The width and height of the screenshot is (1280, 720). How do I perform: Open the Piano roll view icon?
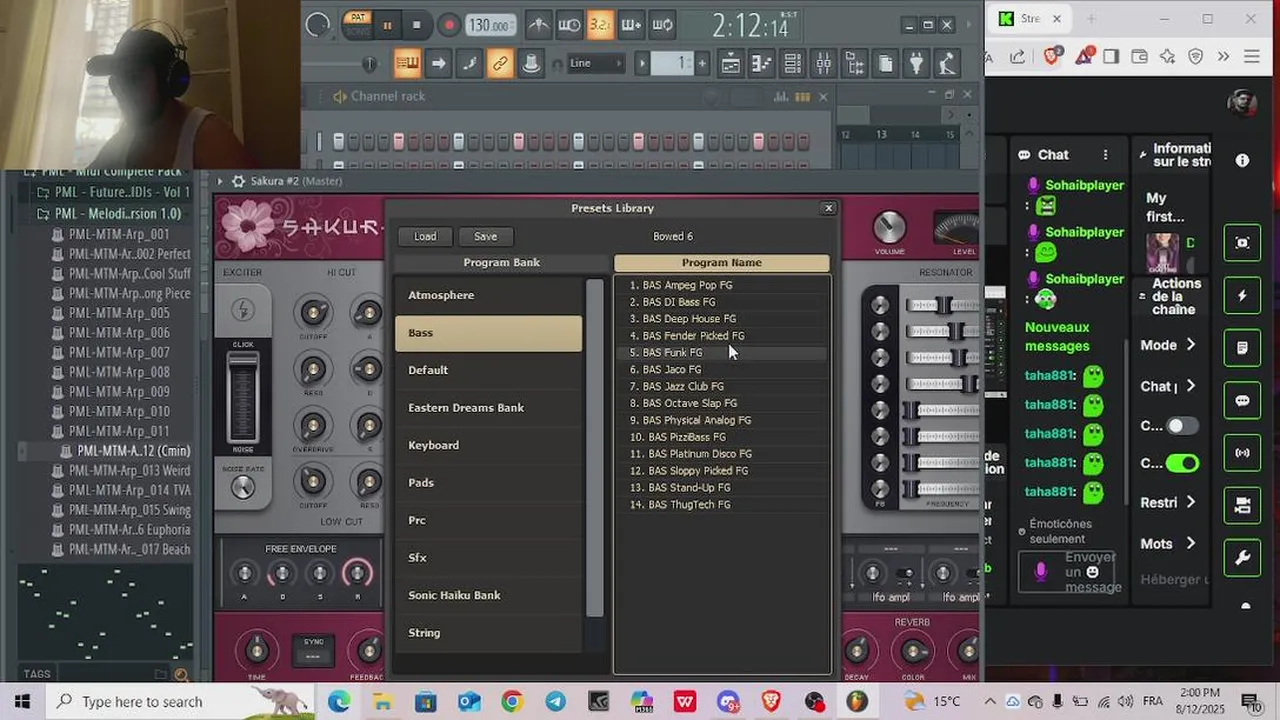pos(762,64)
